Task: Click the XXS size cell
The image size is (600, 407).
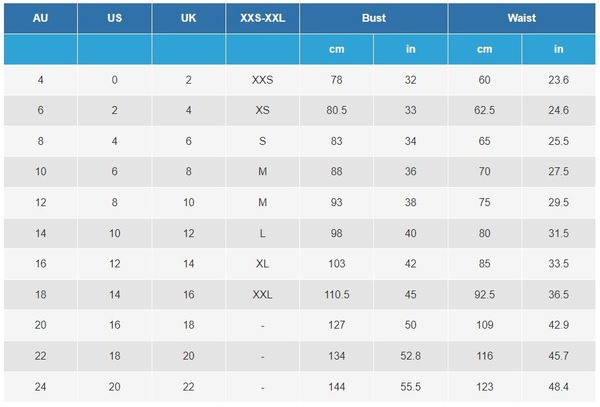Action: [x=262, y=80]
